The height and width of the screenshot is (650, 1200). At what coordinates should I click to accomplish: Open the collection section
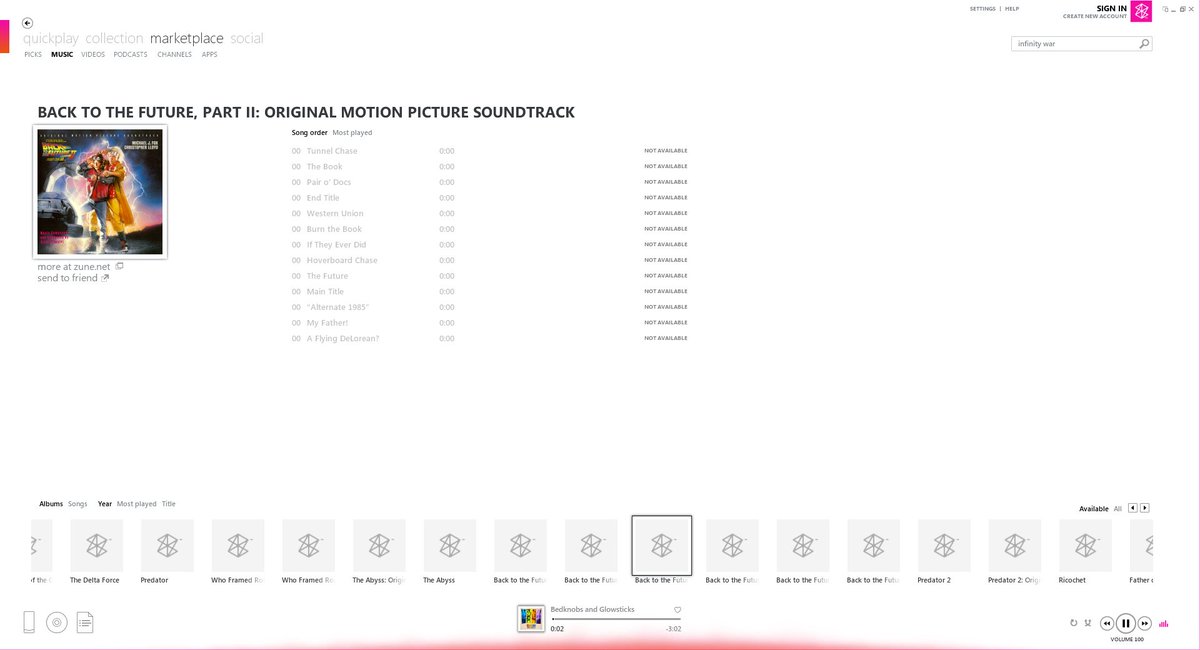114,39
